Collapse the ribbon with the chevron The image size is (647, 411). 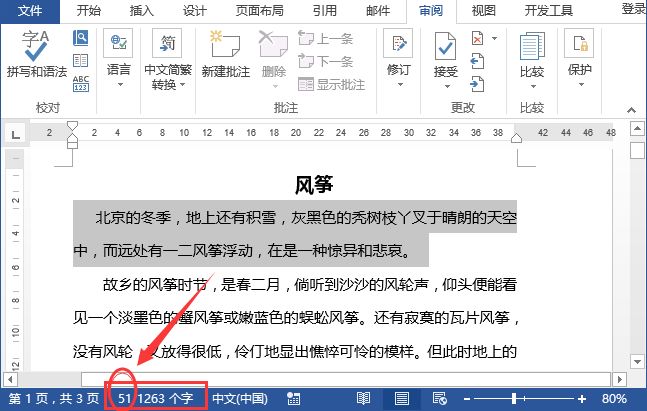(631, 110)
